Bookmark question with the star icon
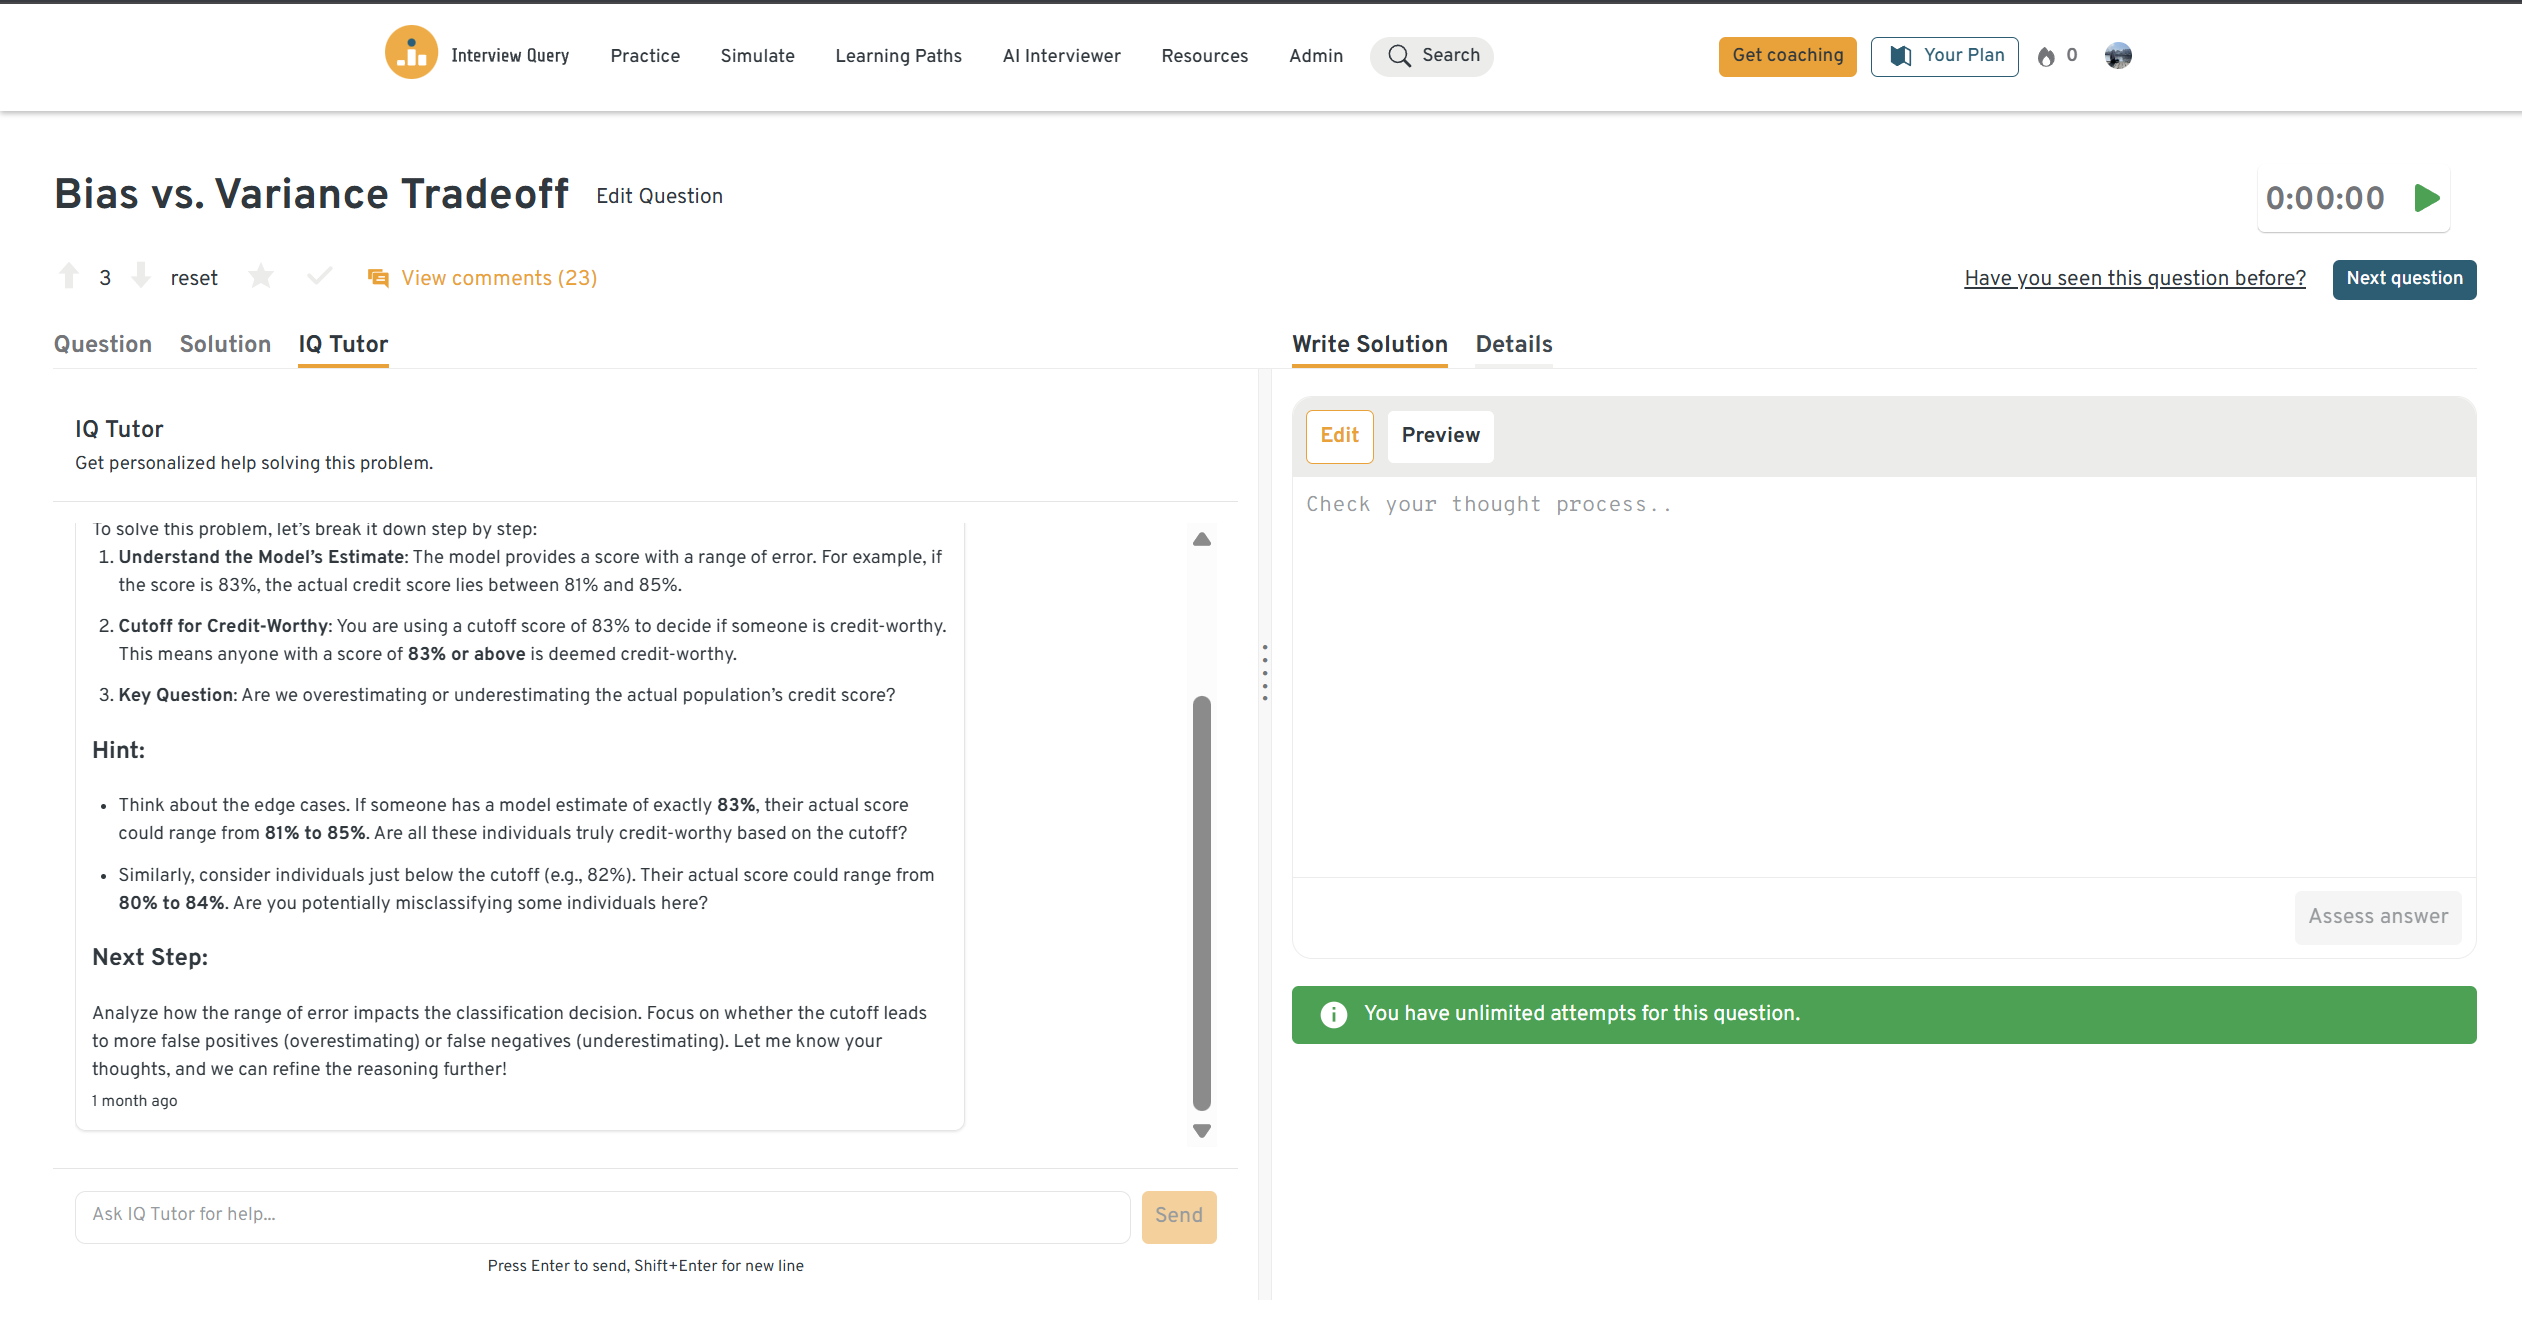This screenshot has height=1325, width=2522. pyautogui.click(x=261, y=276)
